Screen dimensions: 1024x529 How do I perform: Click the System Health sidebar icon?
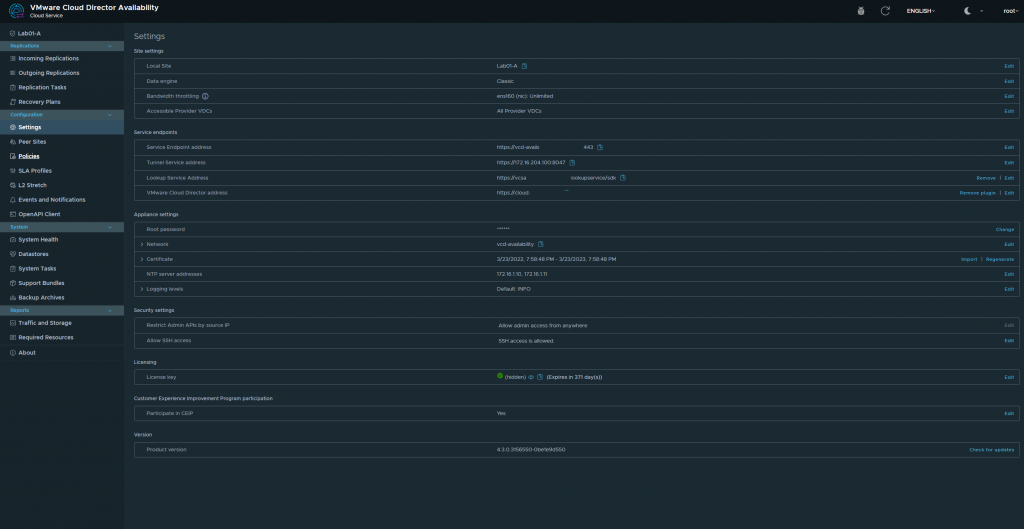click(13, 240)
